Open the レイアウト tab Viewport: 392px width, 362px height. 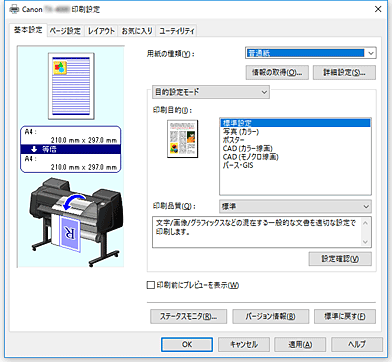pyautogui.click(x=101, y=31)
